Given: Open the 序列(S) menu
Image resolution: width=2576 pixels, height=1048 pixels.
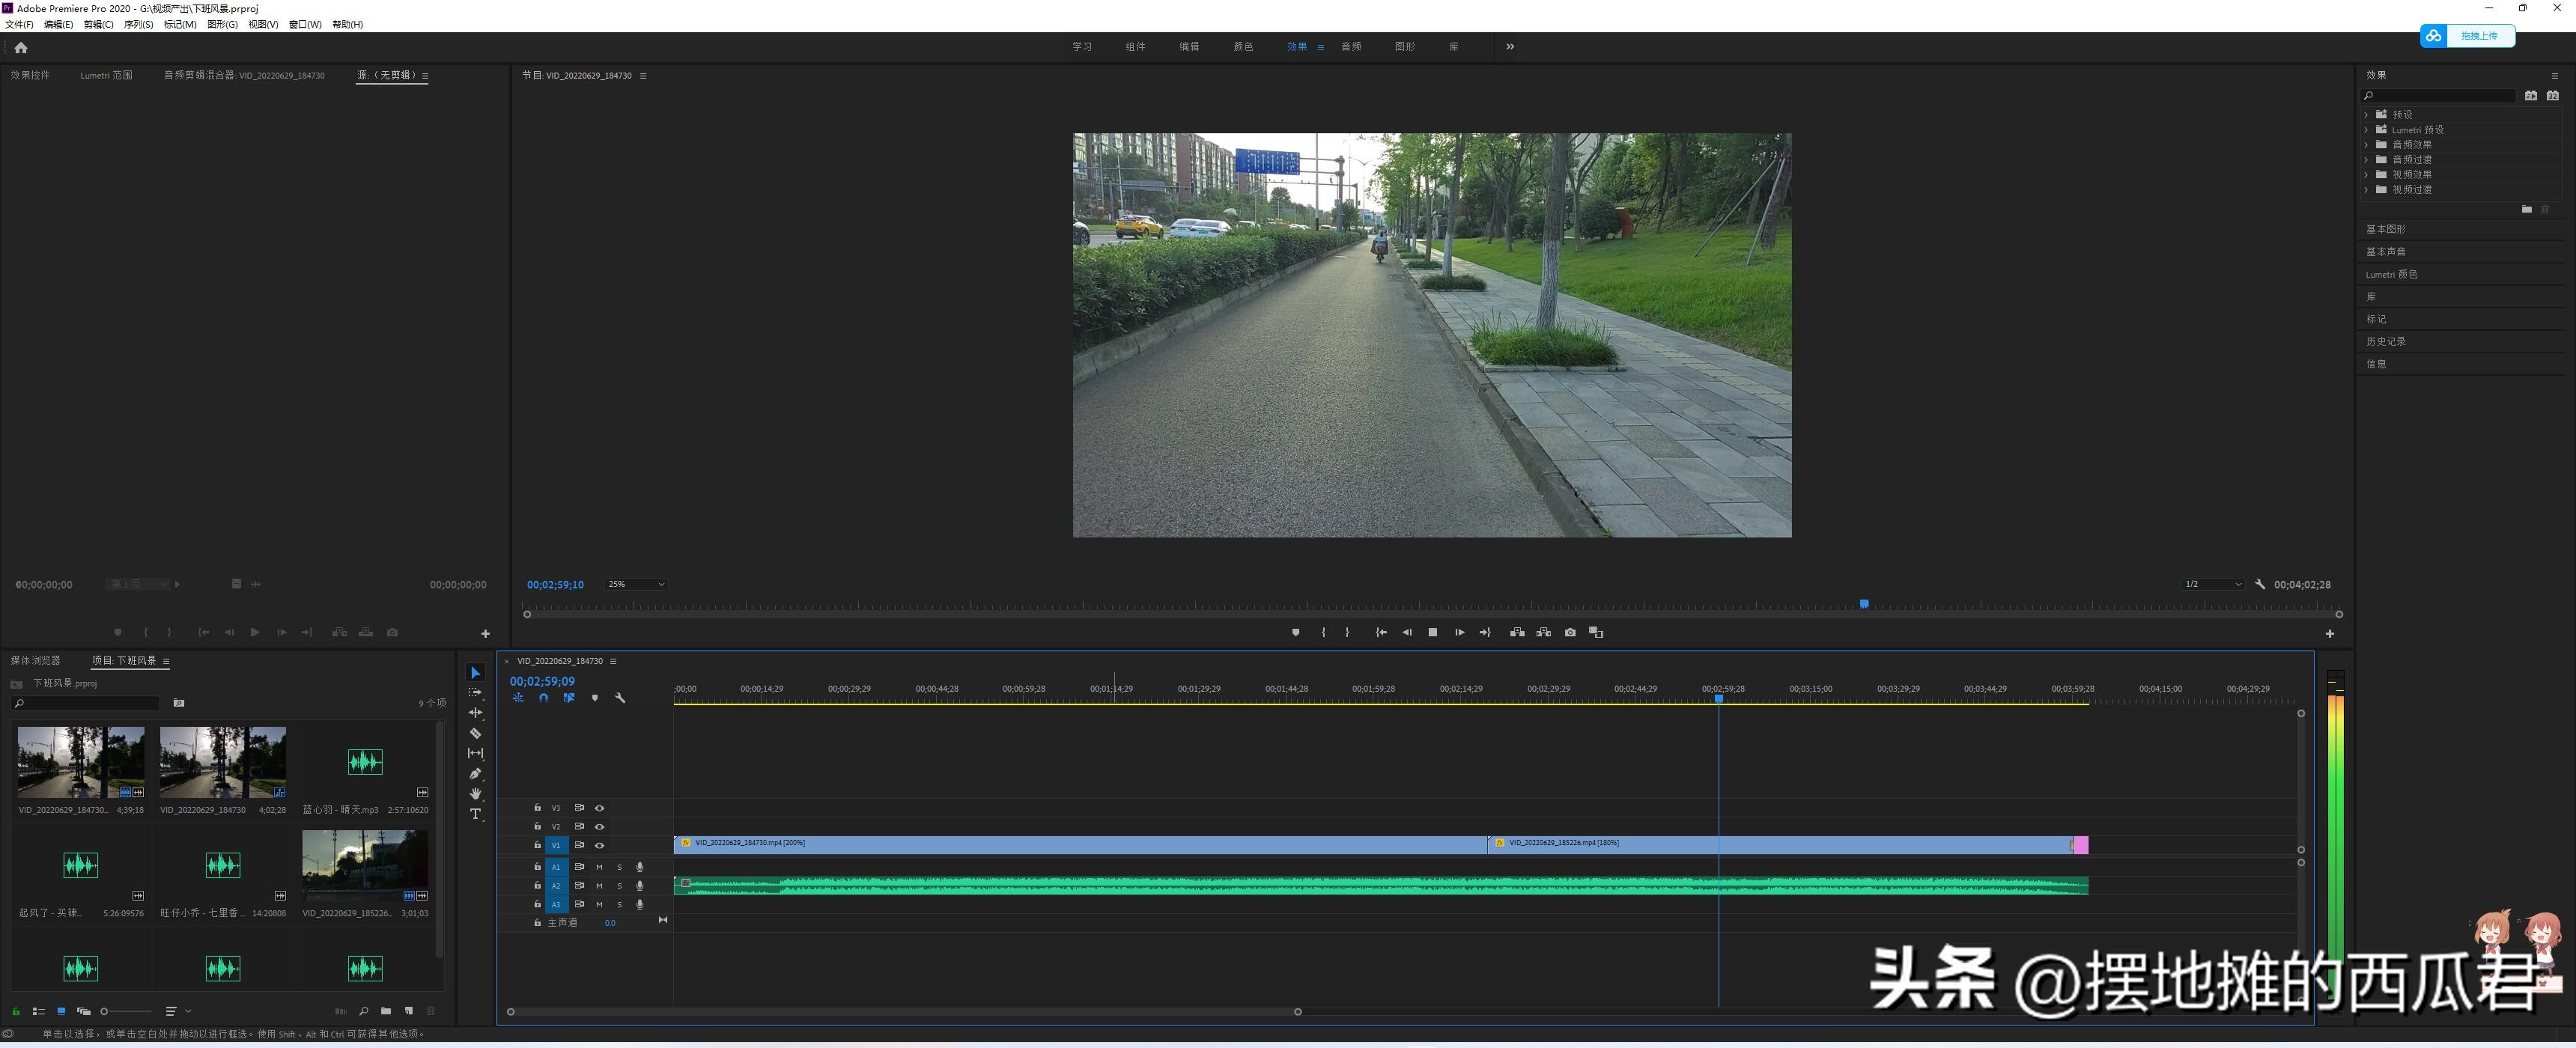Looking at the screenshot, I should (138, 24).
